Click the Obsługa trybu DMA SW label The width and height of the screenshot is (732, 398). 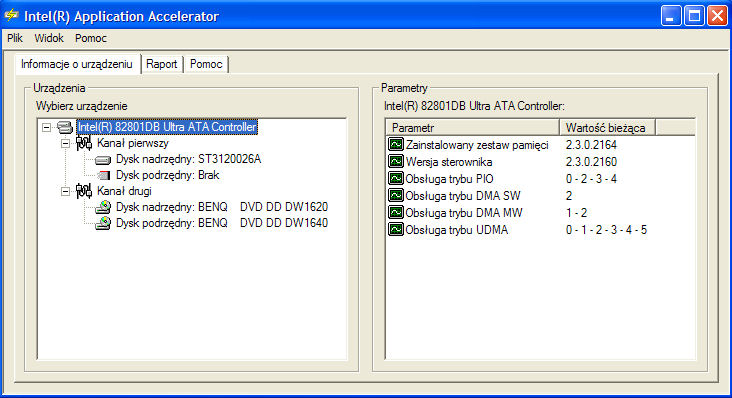coord(463,196)
